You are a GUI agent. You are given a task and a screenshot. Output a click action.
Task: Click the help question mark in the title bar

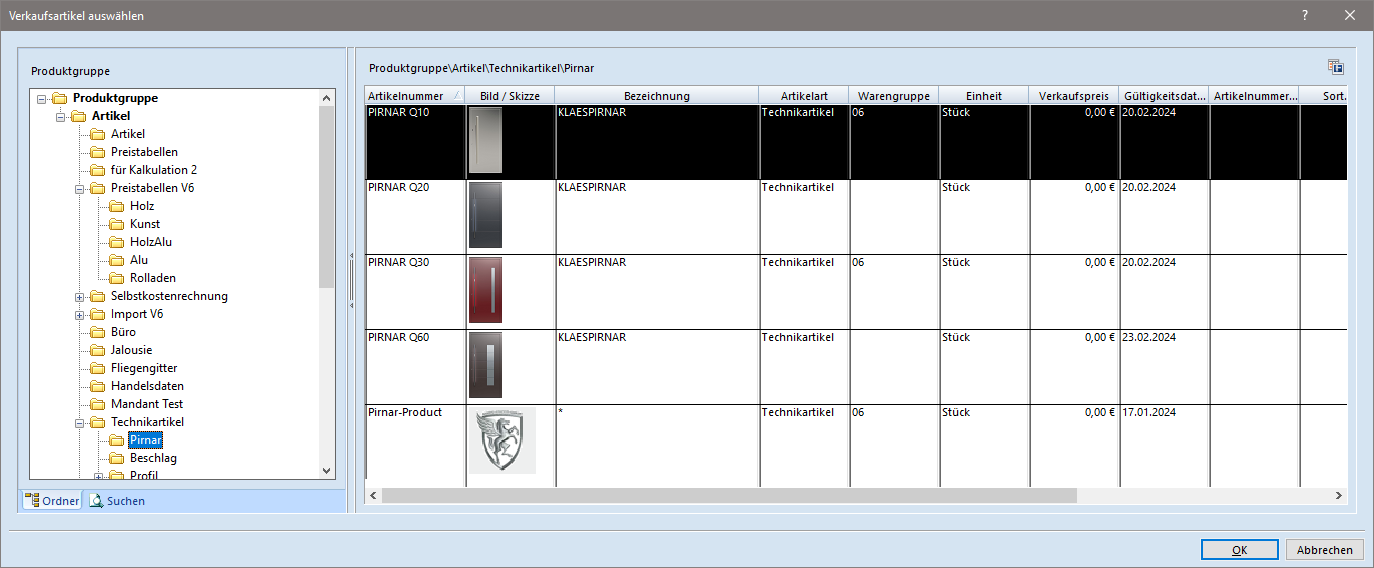tap(1305, 15)
